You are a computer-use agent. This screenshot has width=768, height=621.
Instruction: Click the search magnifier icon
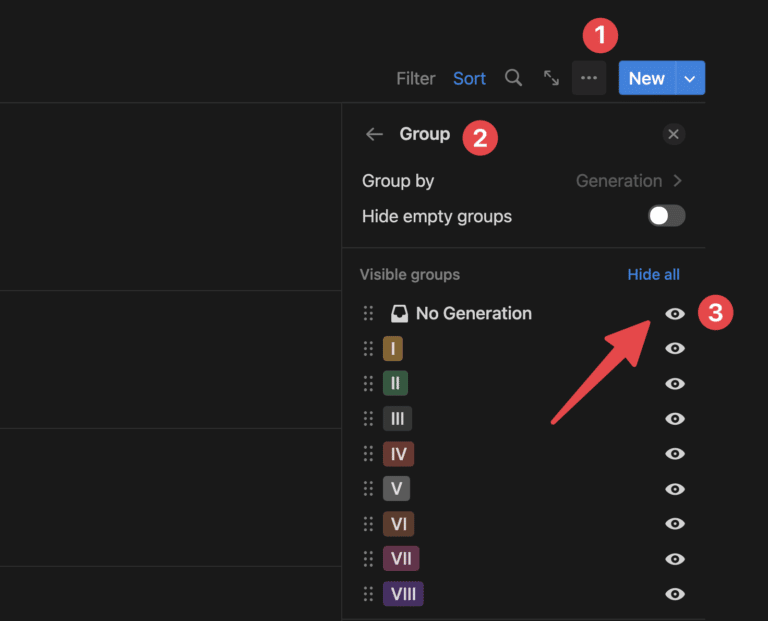click(513, 78)
